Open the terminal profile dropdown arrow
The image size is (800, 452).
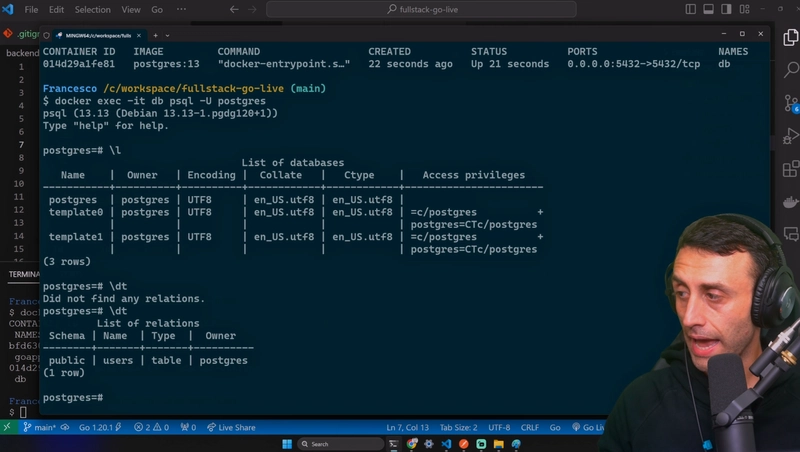tap(167, 35)
